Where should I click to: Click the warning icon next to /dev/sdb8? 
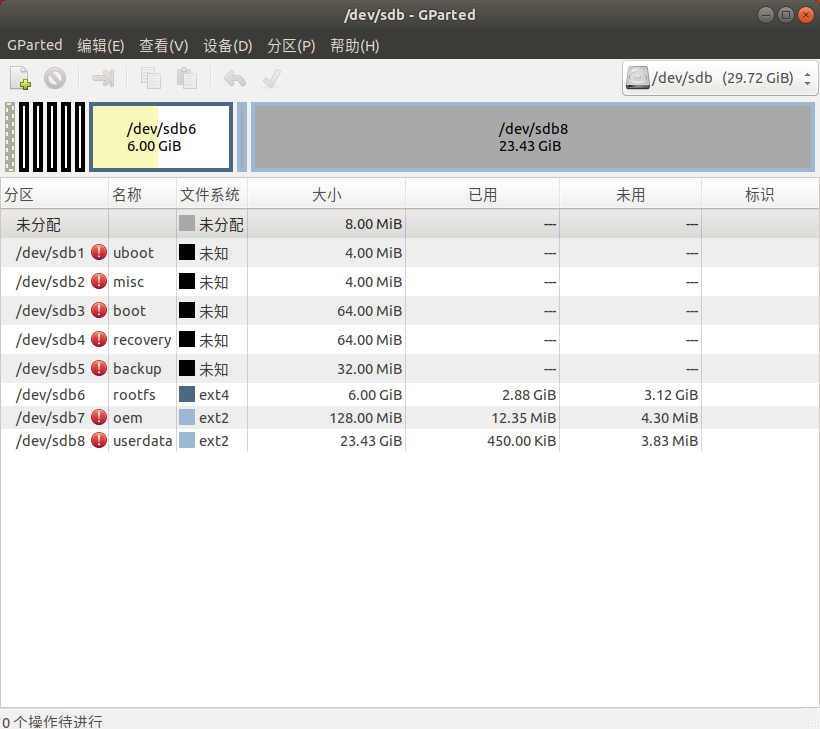coord(99,440)
